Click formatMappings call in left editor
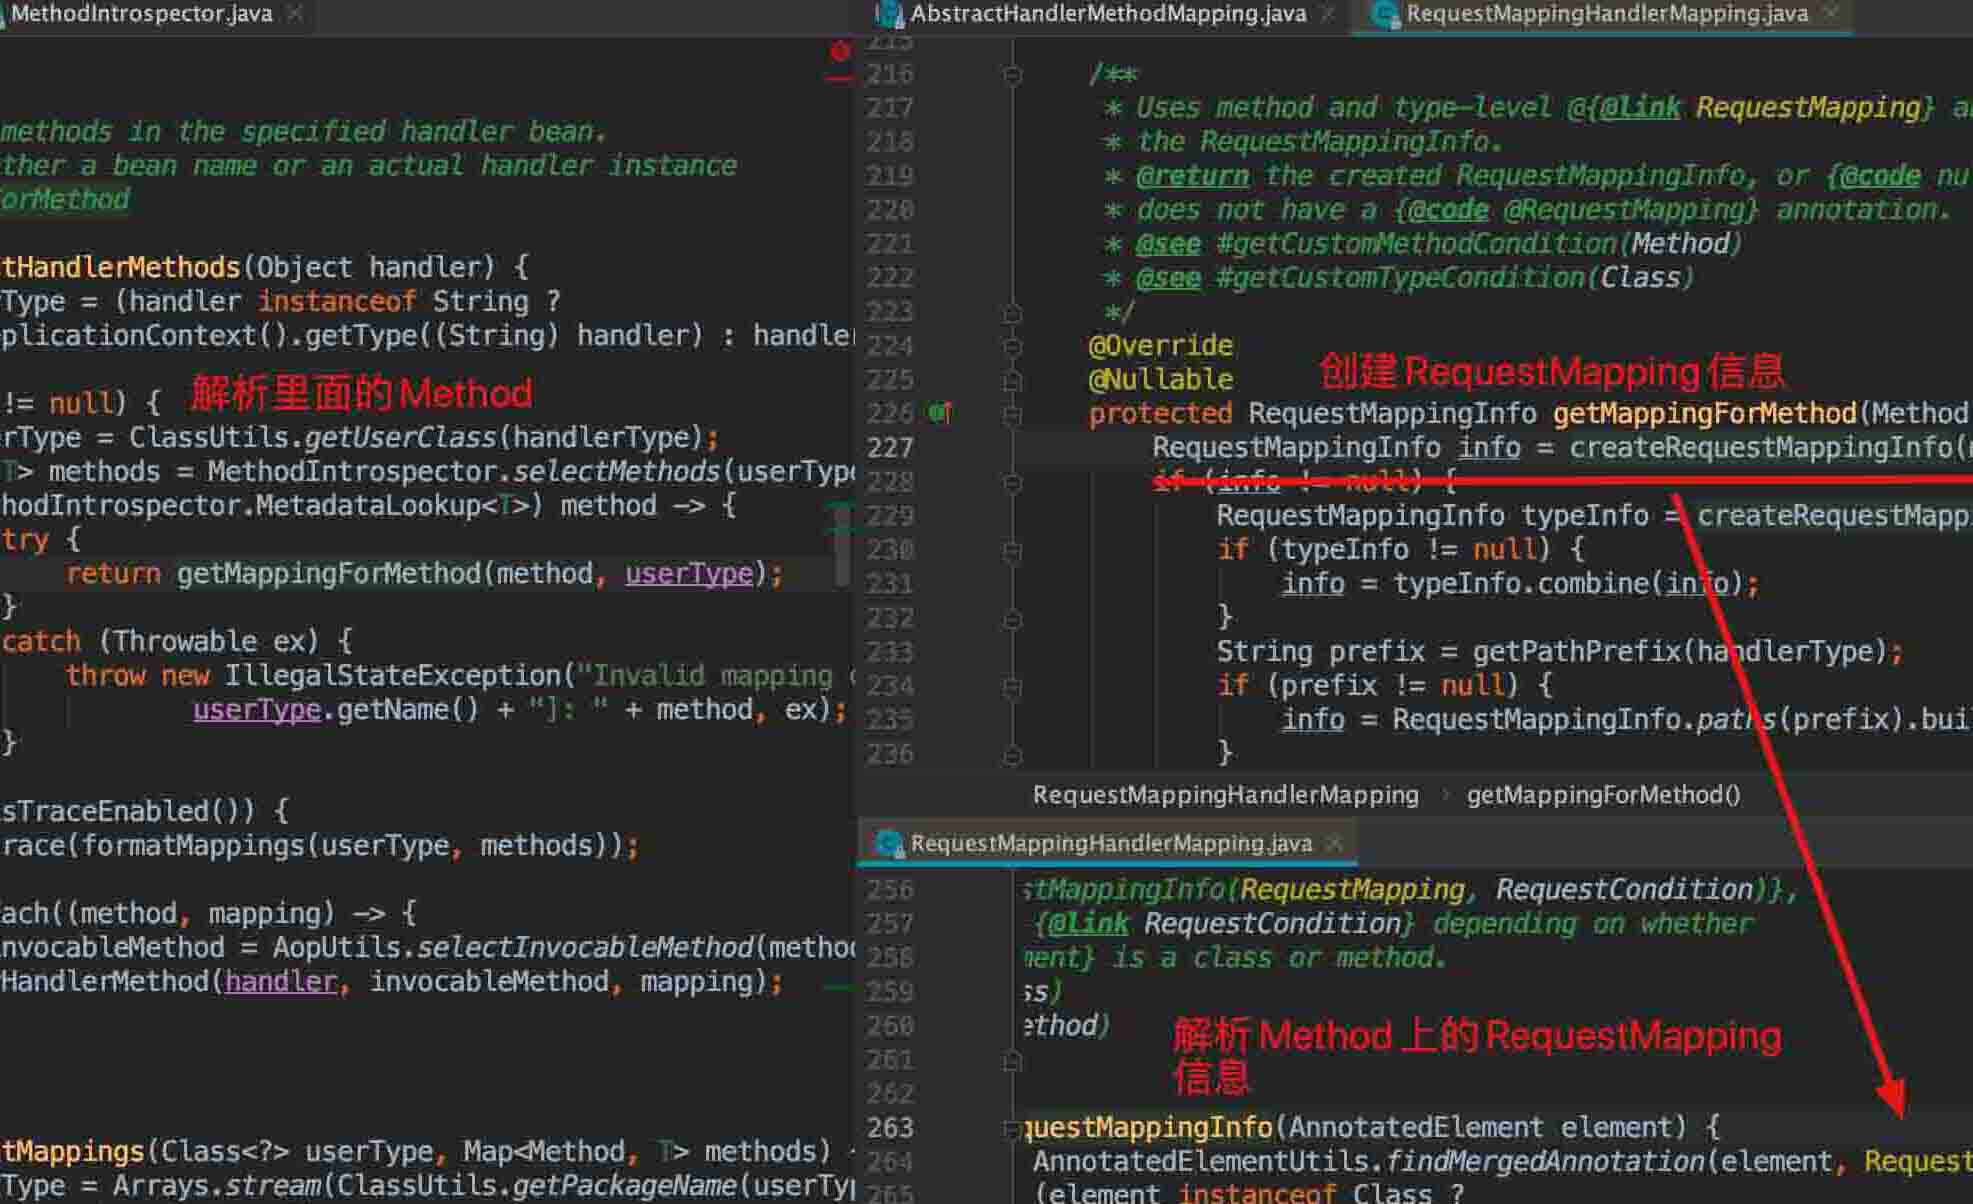 [x=192, y=846]
